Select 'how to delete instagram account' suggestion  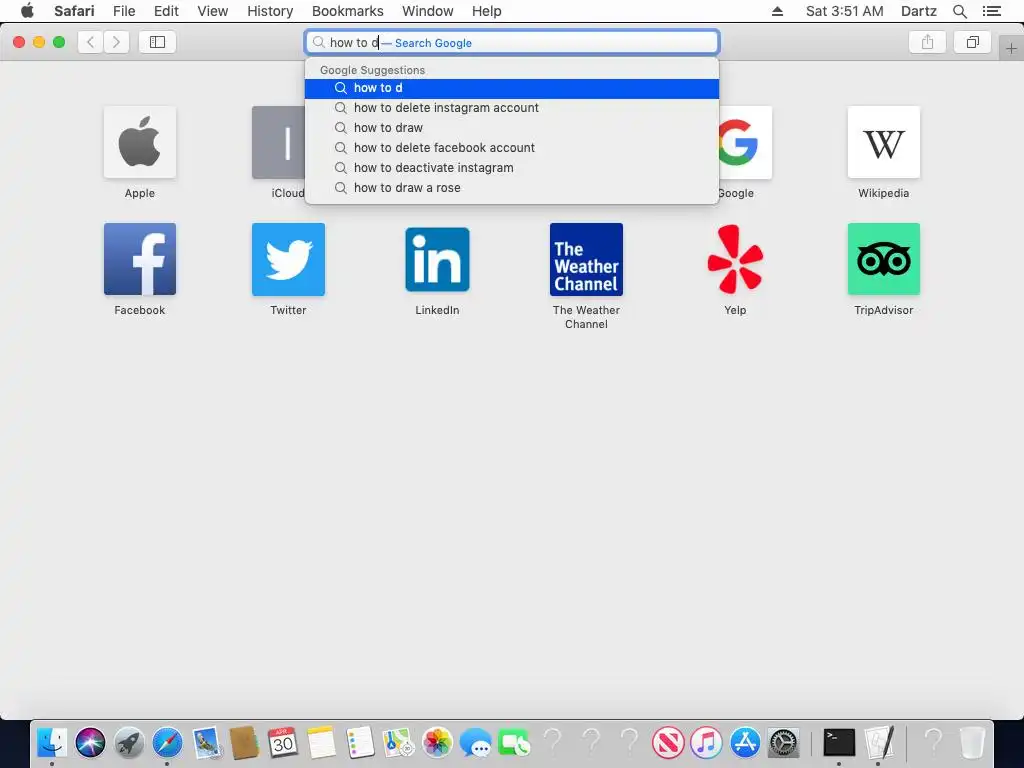[x=512, y=108]
